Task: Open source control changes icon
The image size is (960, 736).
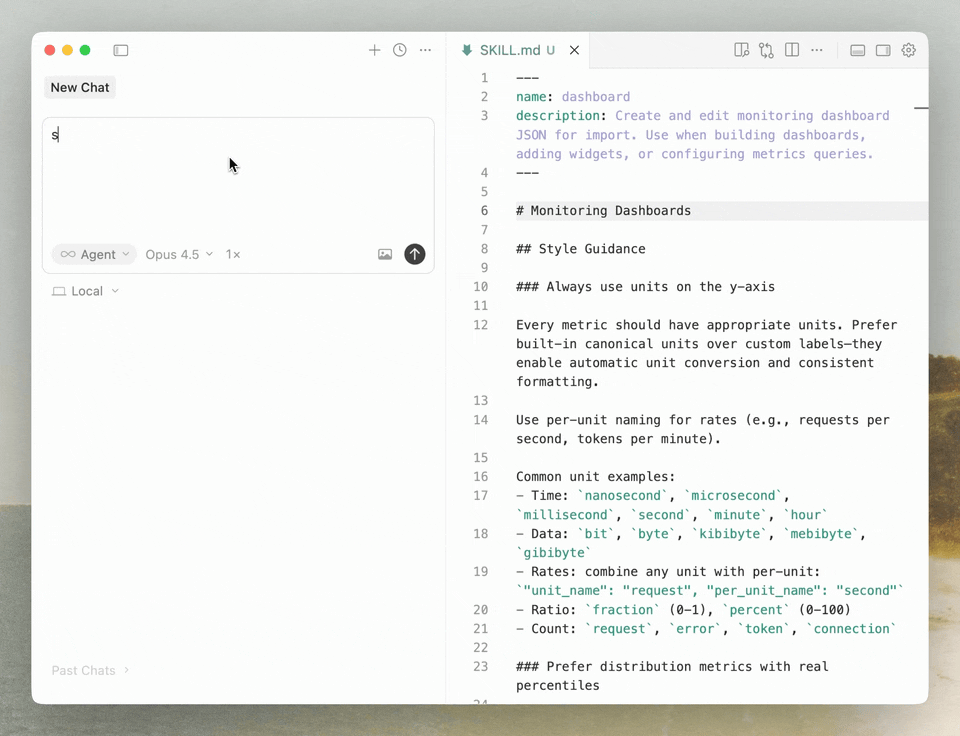Action: click(x=766, y=50)
